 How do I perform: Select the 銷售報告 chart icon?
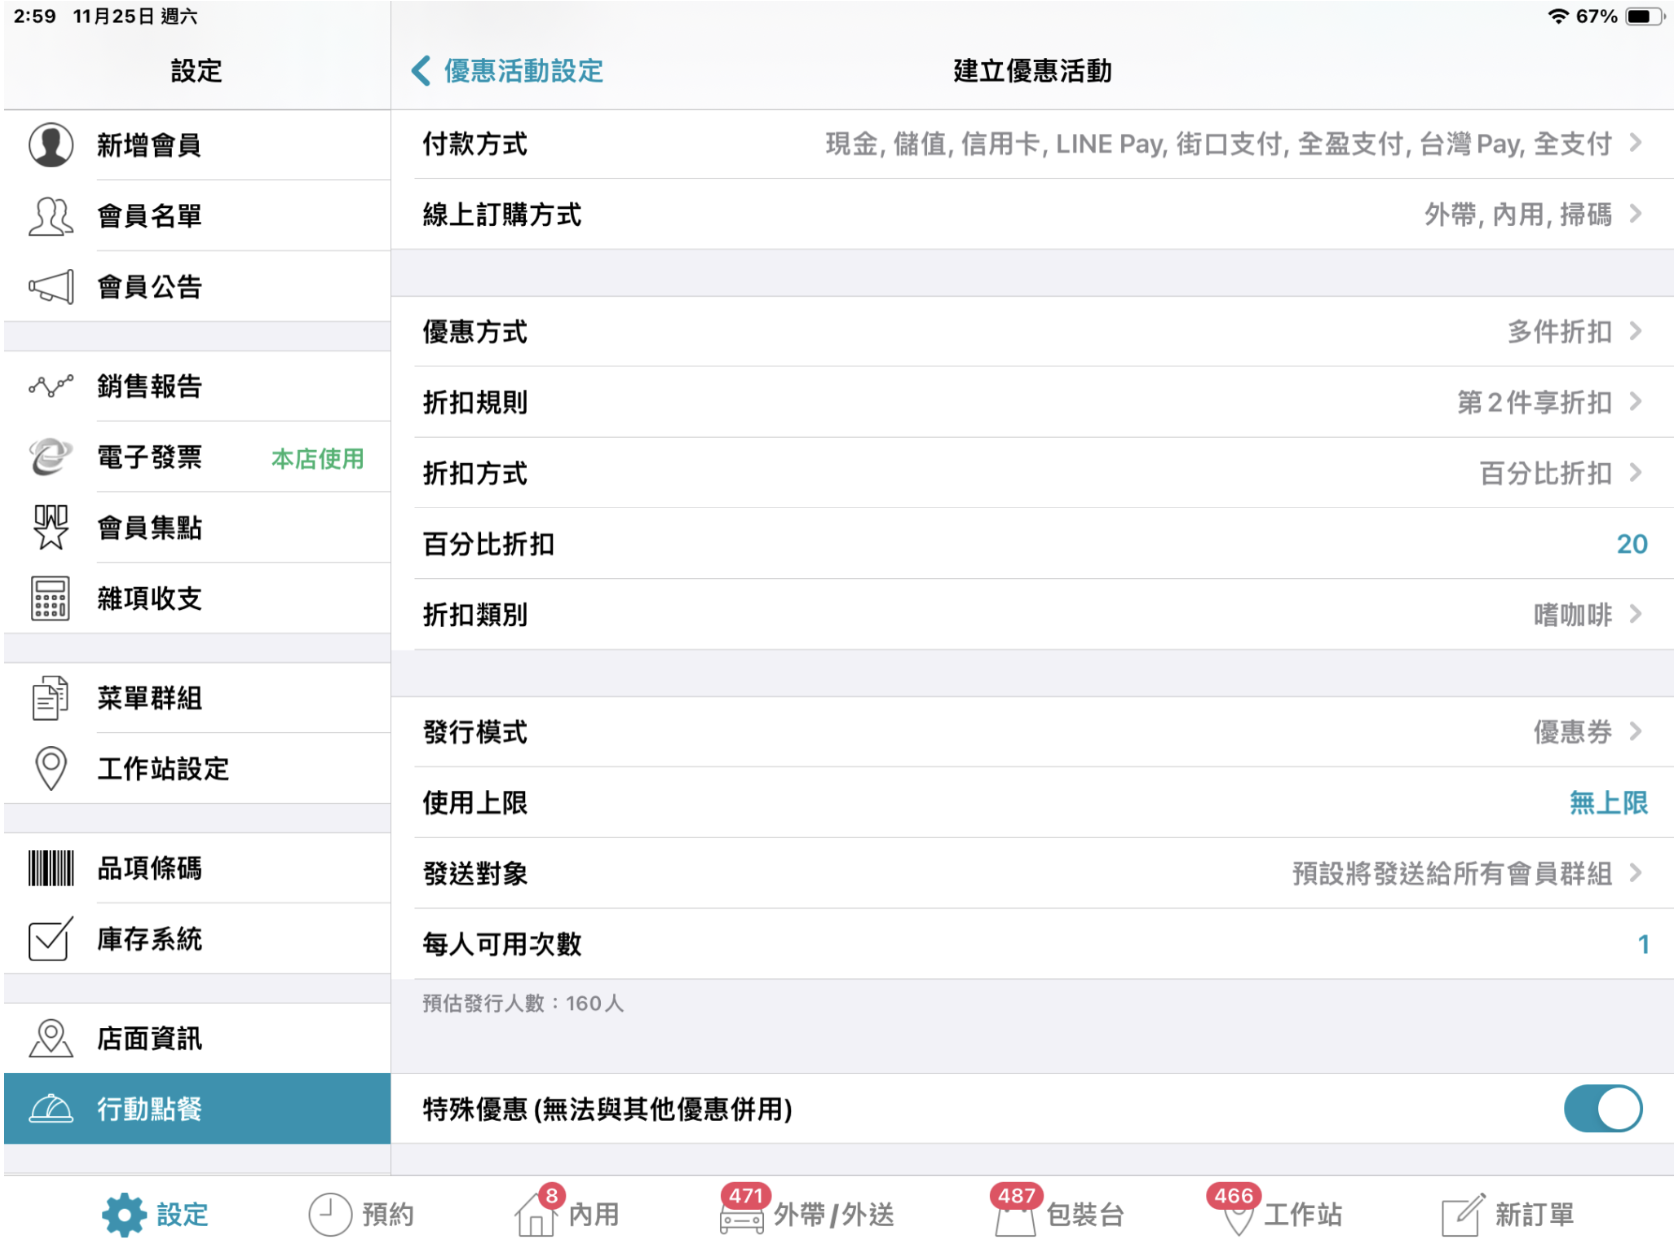click(51, 386)
